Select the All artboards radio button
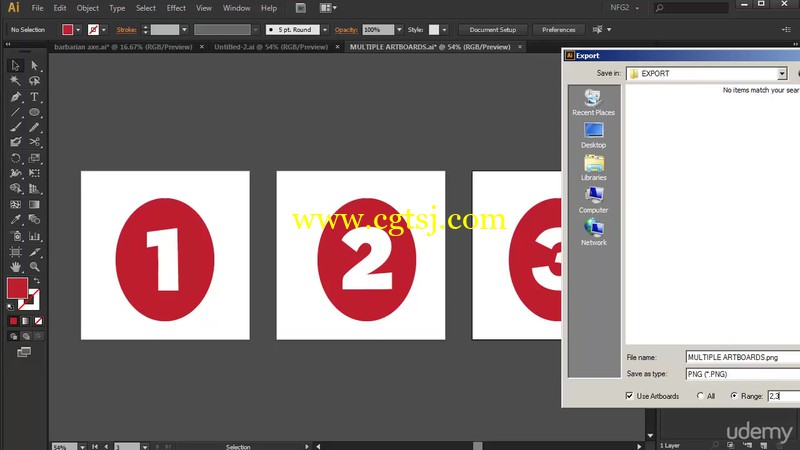Image resolution: width=800 pixels, height=450 pixels. pyautogui.click(x=700, y=396)
